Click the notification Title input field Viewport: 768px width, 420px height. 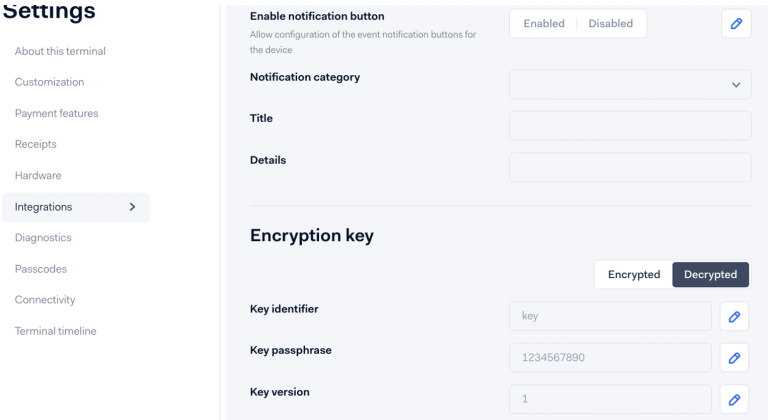(630, 125)
